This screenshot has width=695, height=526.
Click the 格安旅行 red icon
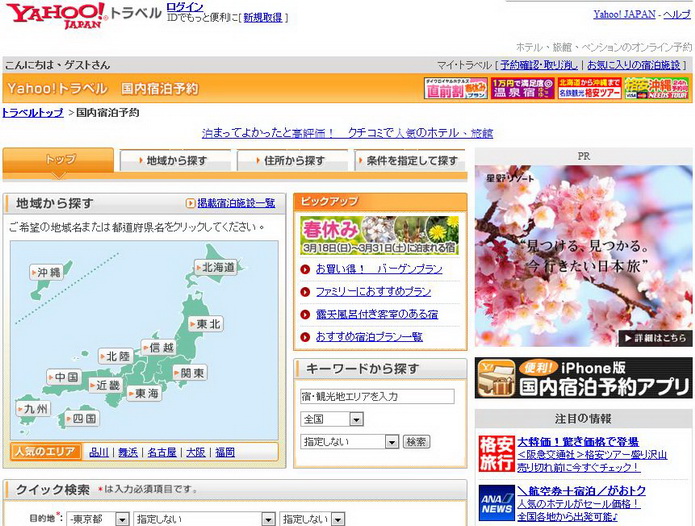click(496, 454)
